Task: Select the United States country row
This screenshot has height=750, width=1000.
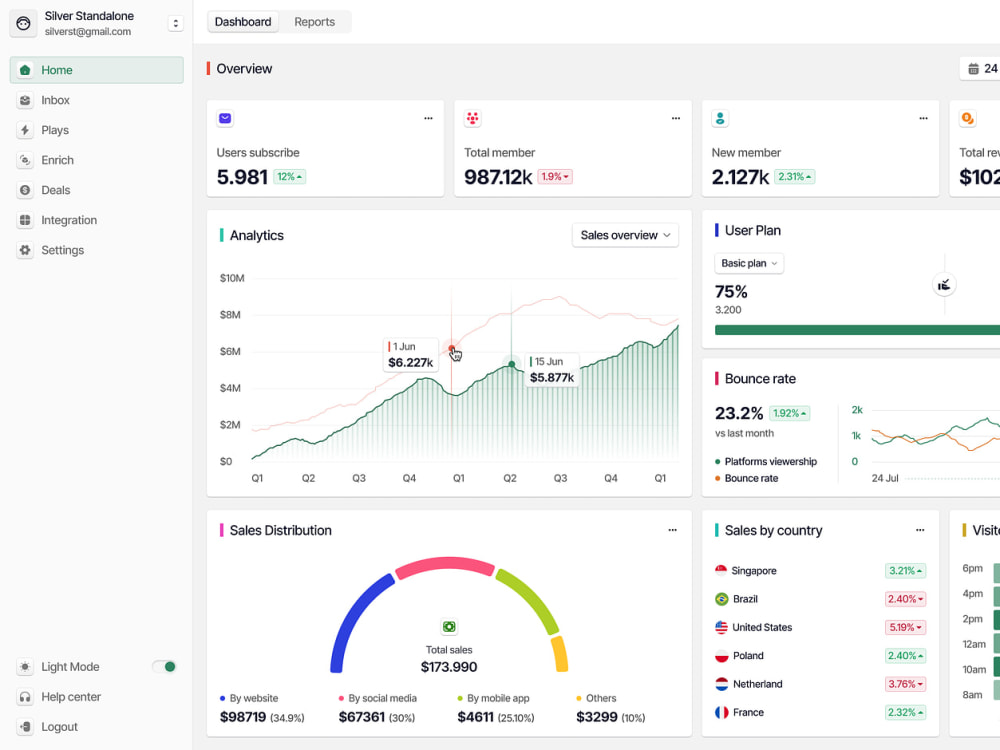Action: point(820,628)
